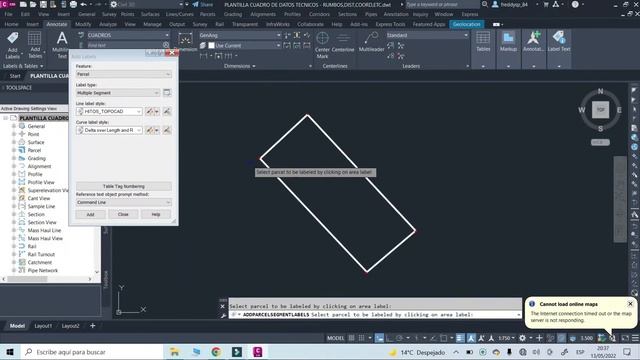Image resolution: width=640 pixels, height=360 pixels.
Task: Open the Markup ribbon panel
Action: (x=508, y=49)
